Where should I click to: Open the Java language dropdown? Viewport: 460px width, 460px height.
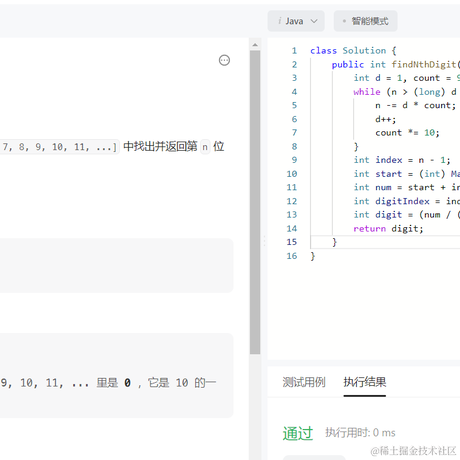click(x=296, y=21)
